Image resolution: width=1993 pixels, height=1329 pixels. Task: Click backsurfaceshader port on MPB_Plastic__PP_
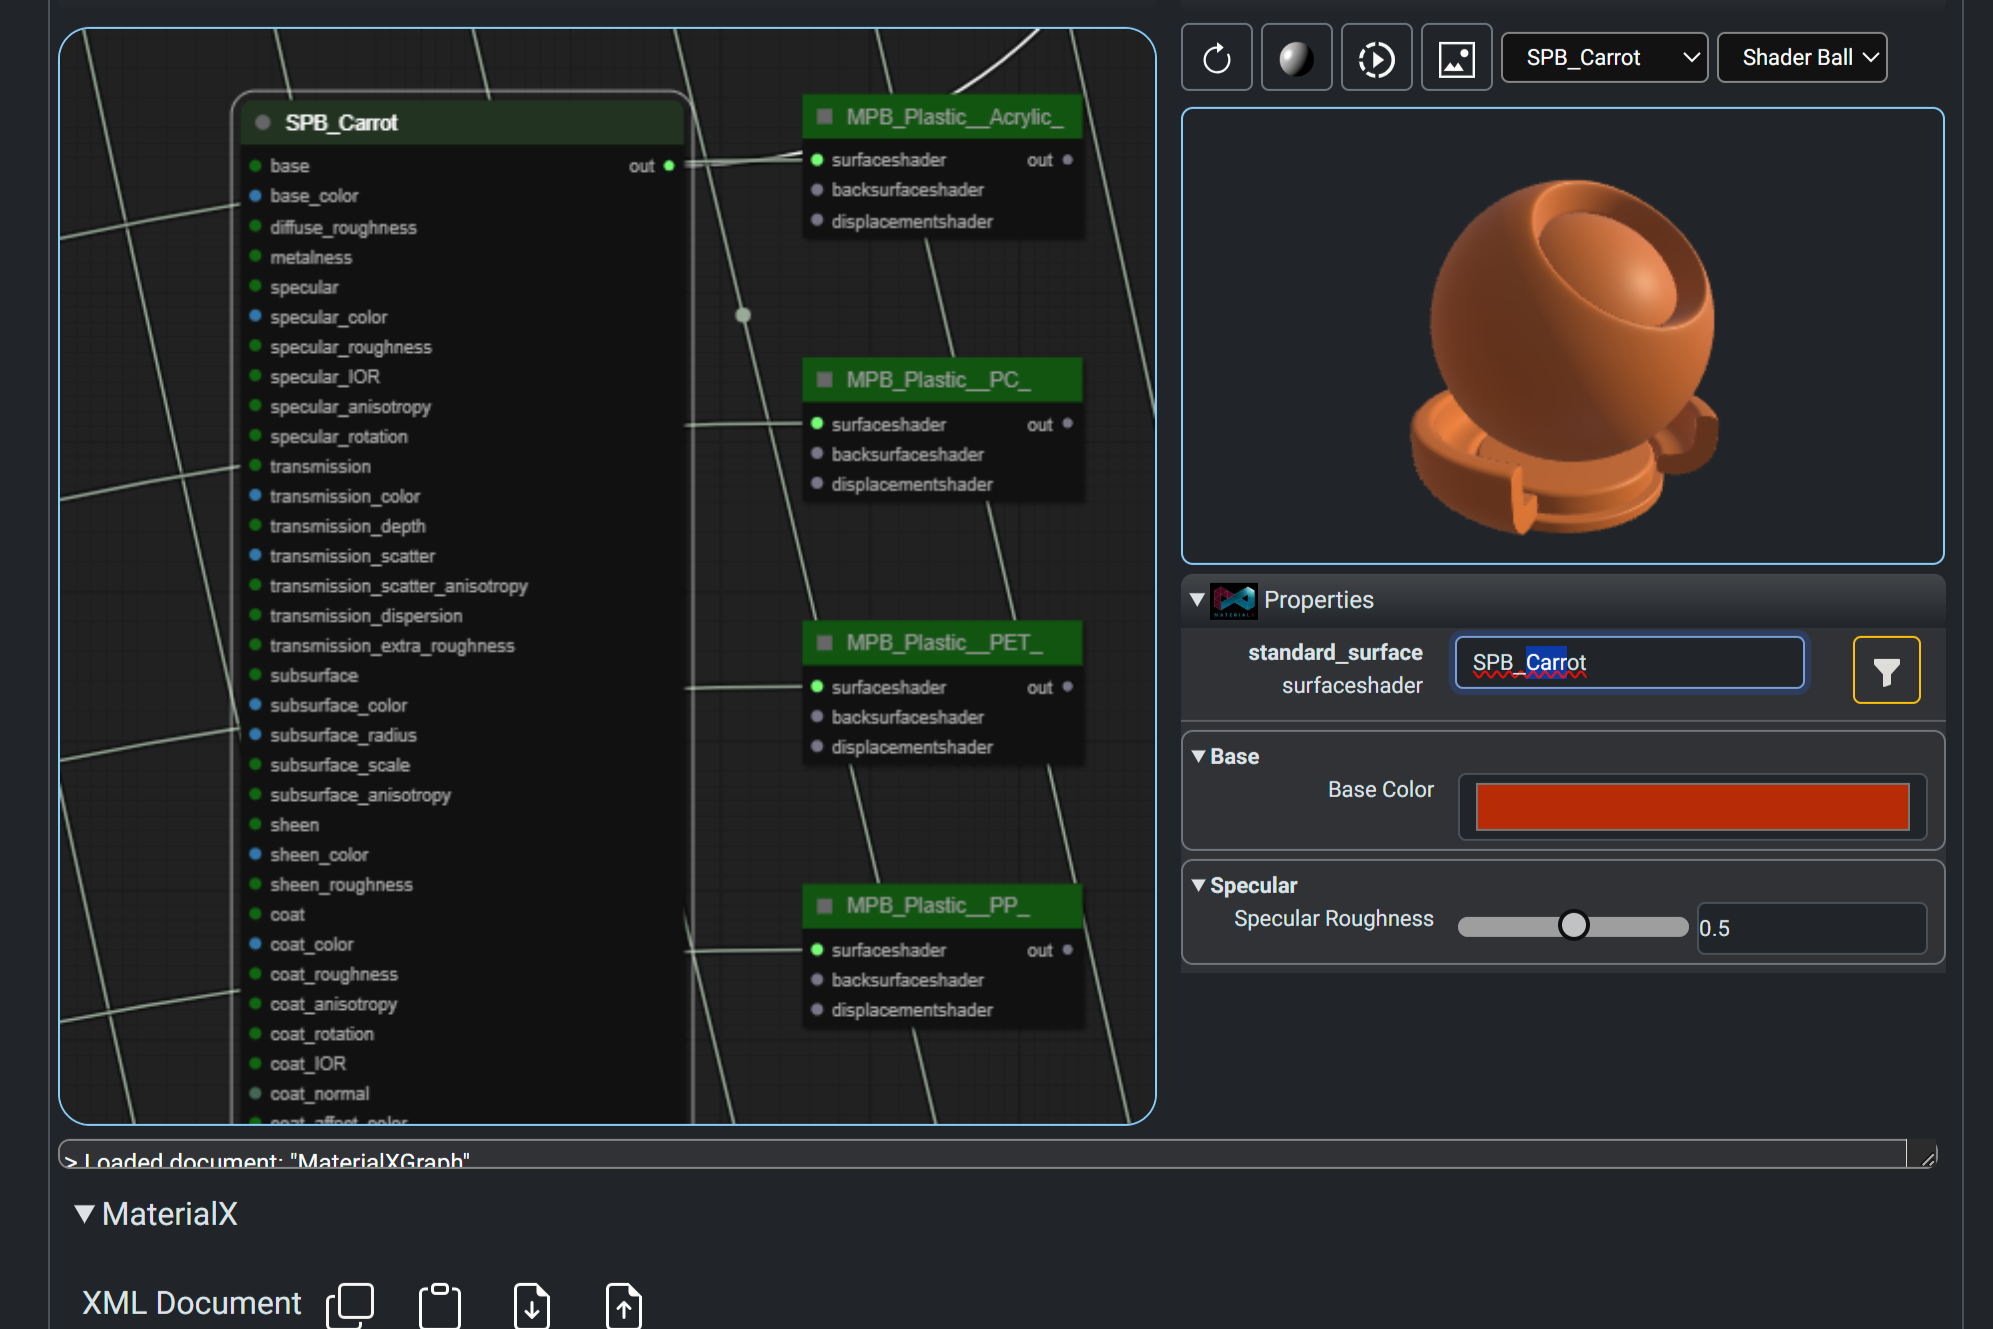817,980
